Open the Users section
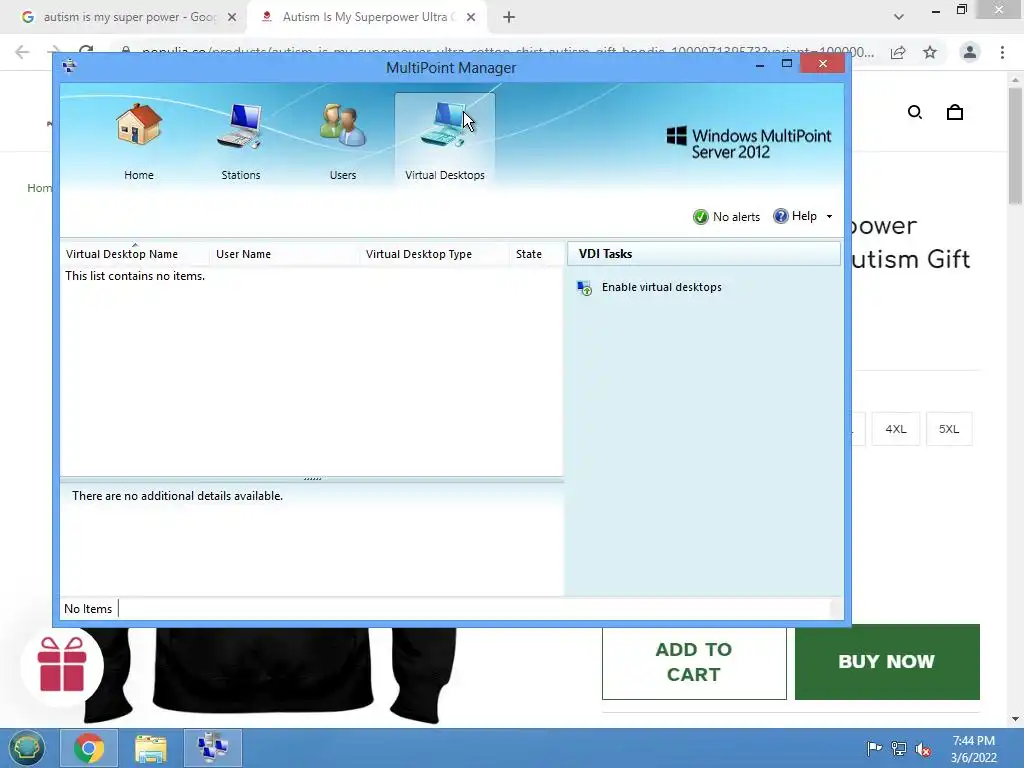This screenshot has height=768, width=1024. coord(343,142)
